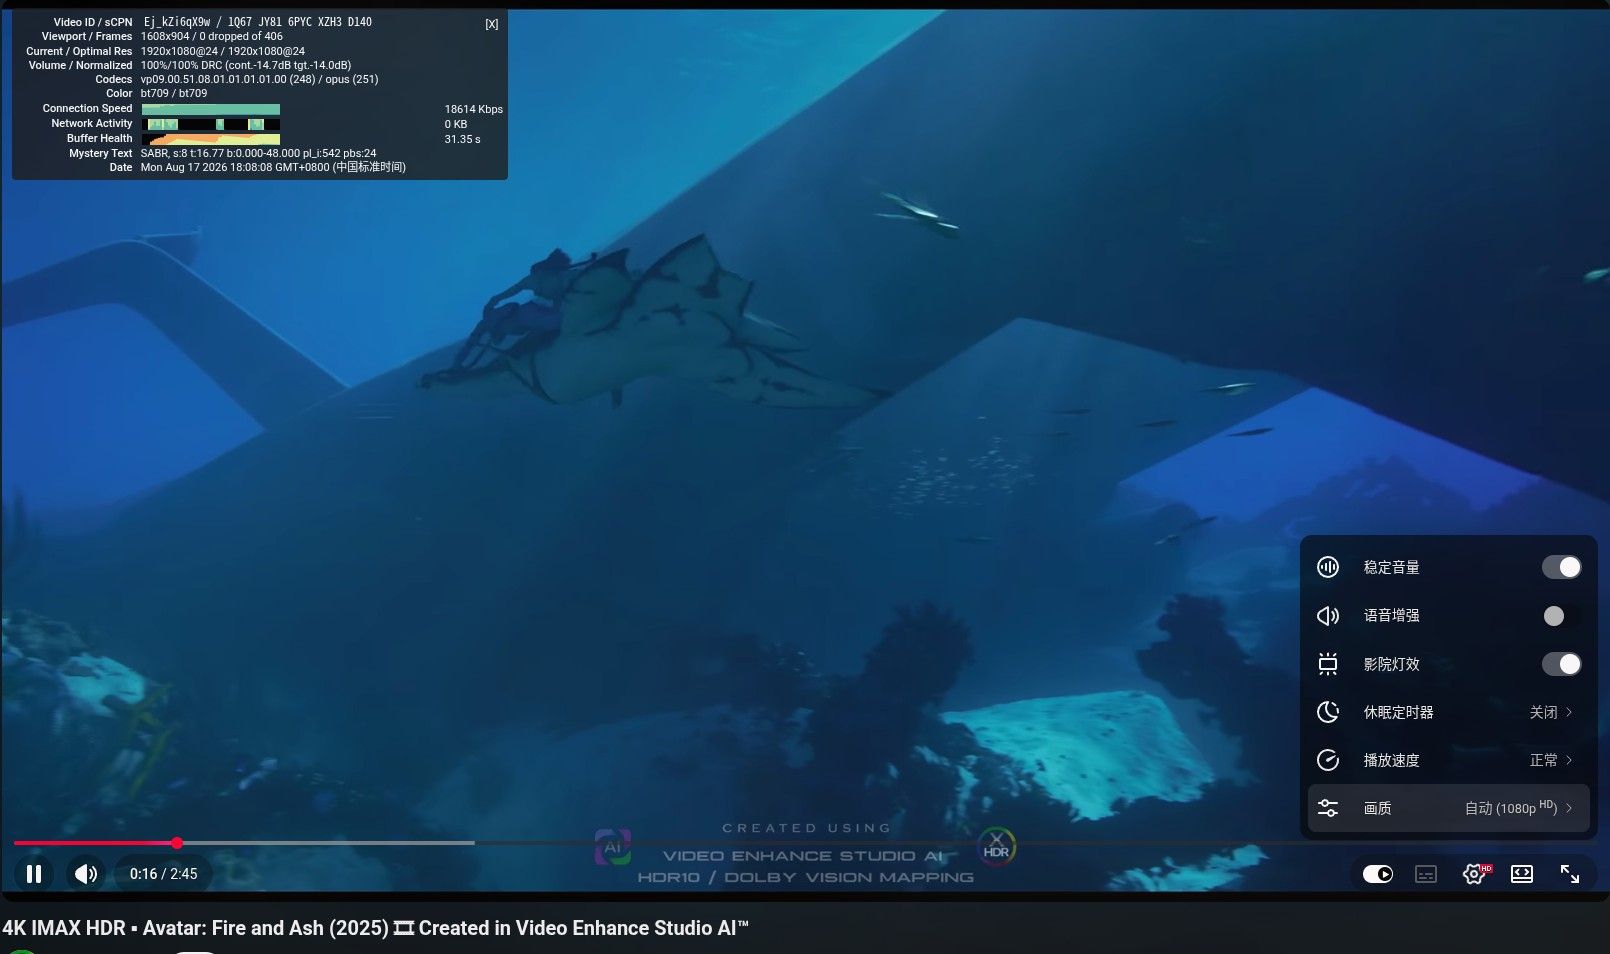Image resolution: width=1610 pixels, height=954 pixels.
Task: Click the 语音增强 speaker icon
Action: pos(1328,615)
